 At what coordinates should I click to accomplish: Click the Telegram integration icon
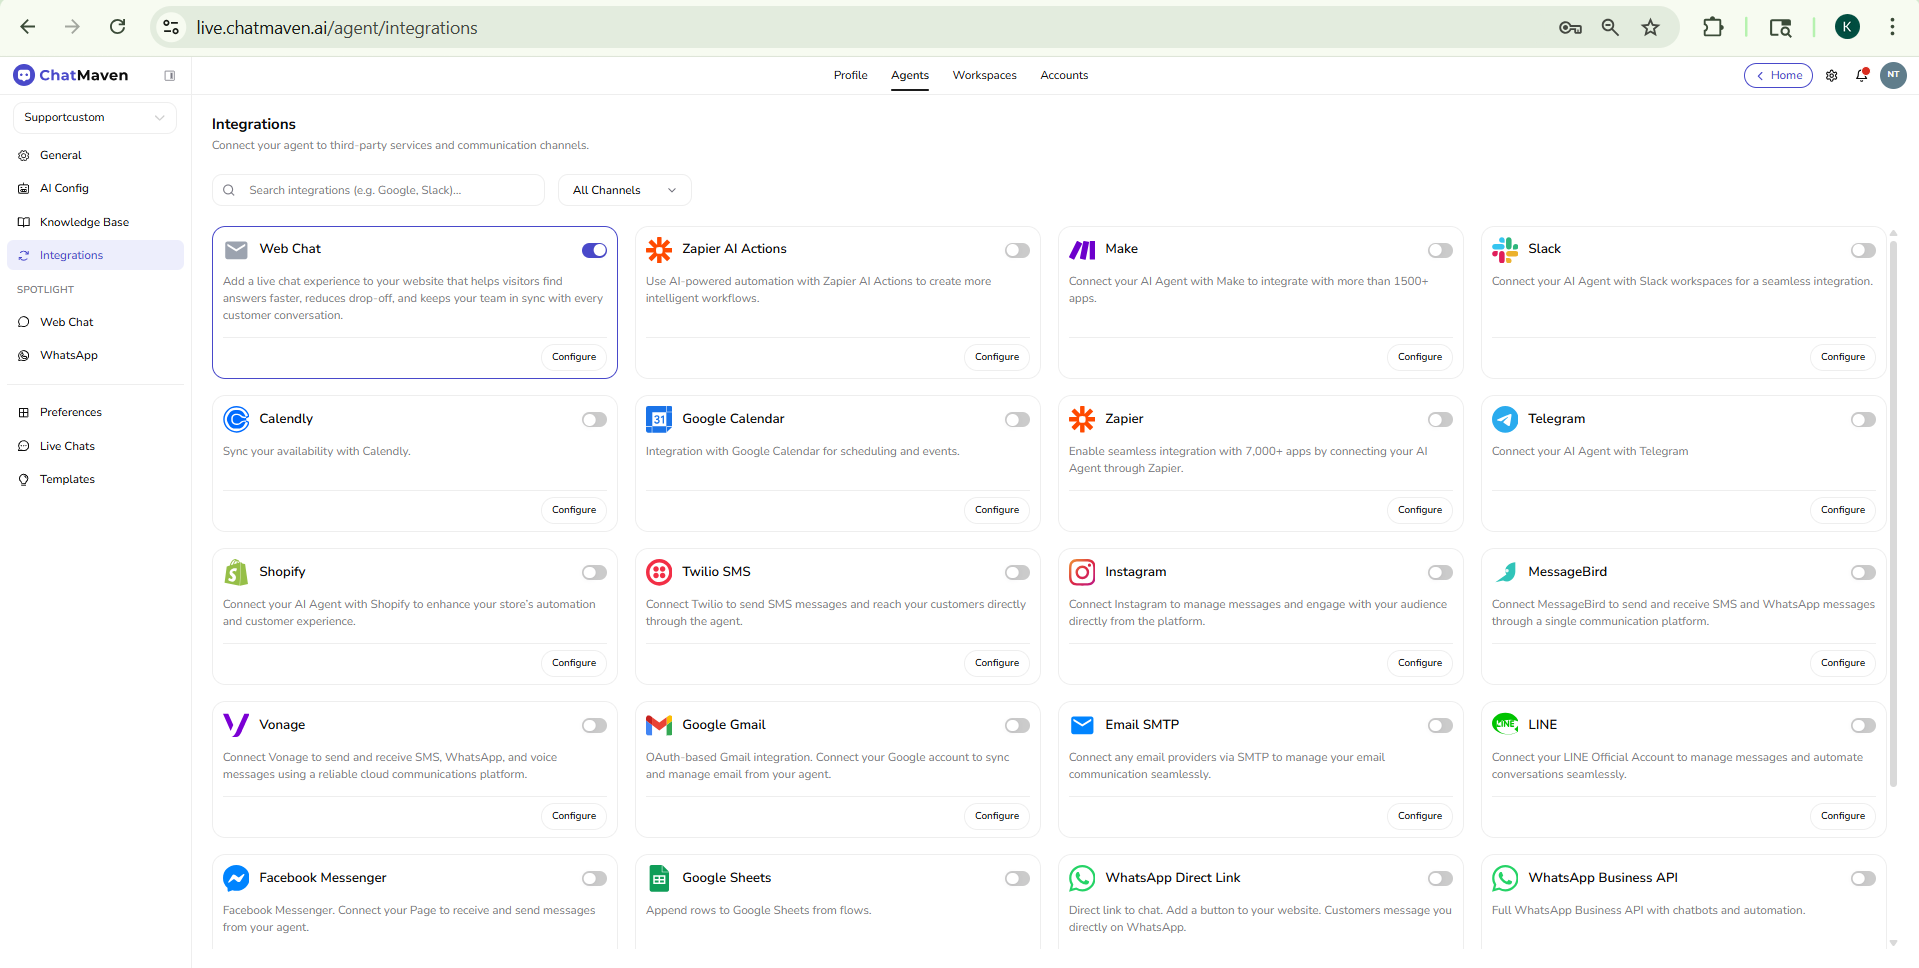click(1505, 419)
